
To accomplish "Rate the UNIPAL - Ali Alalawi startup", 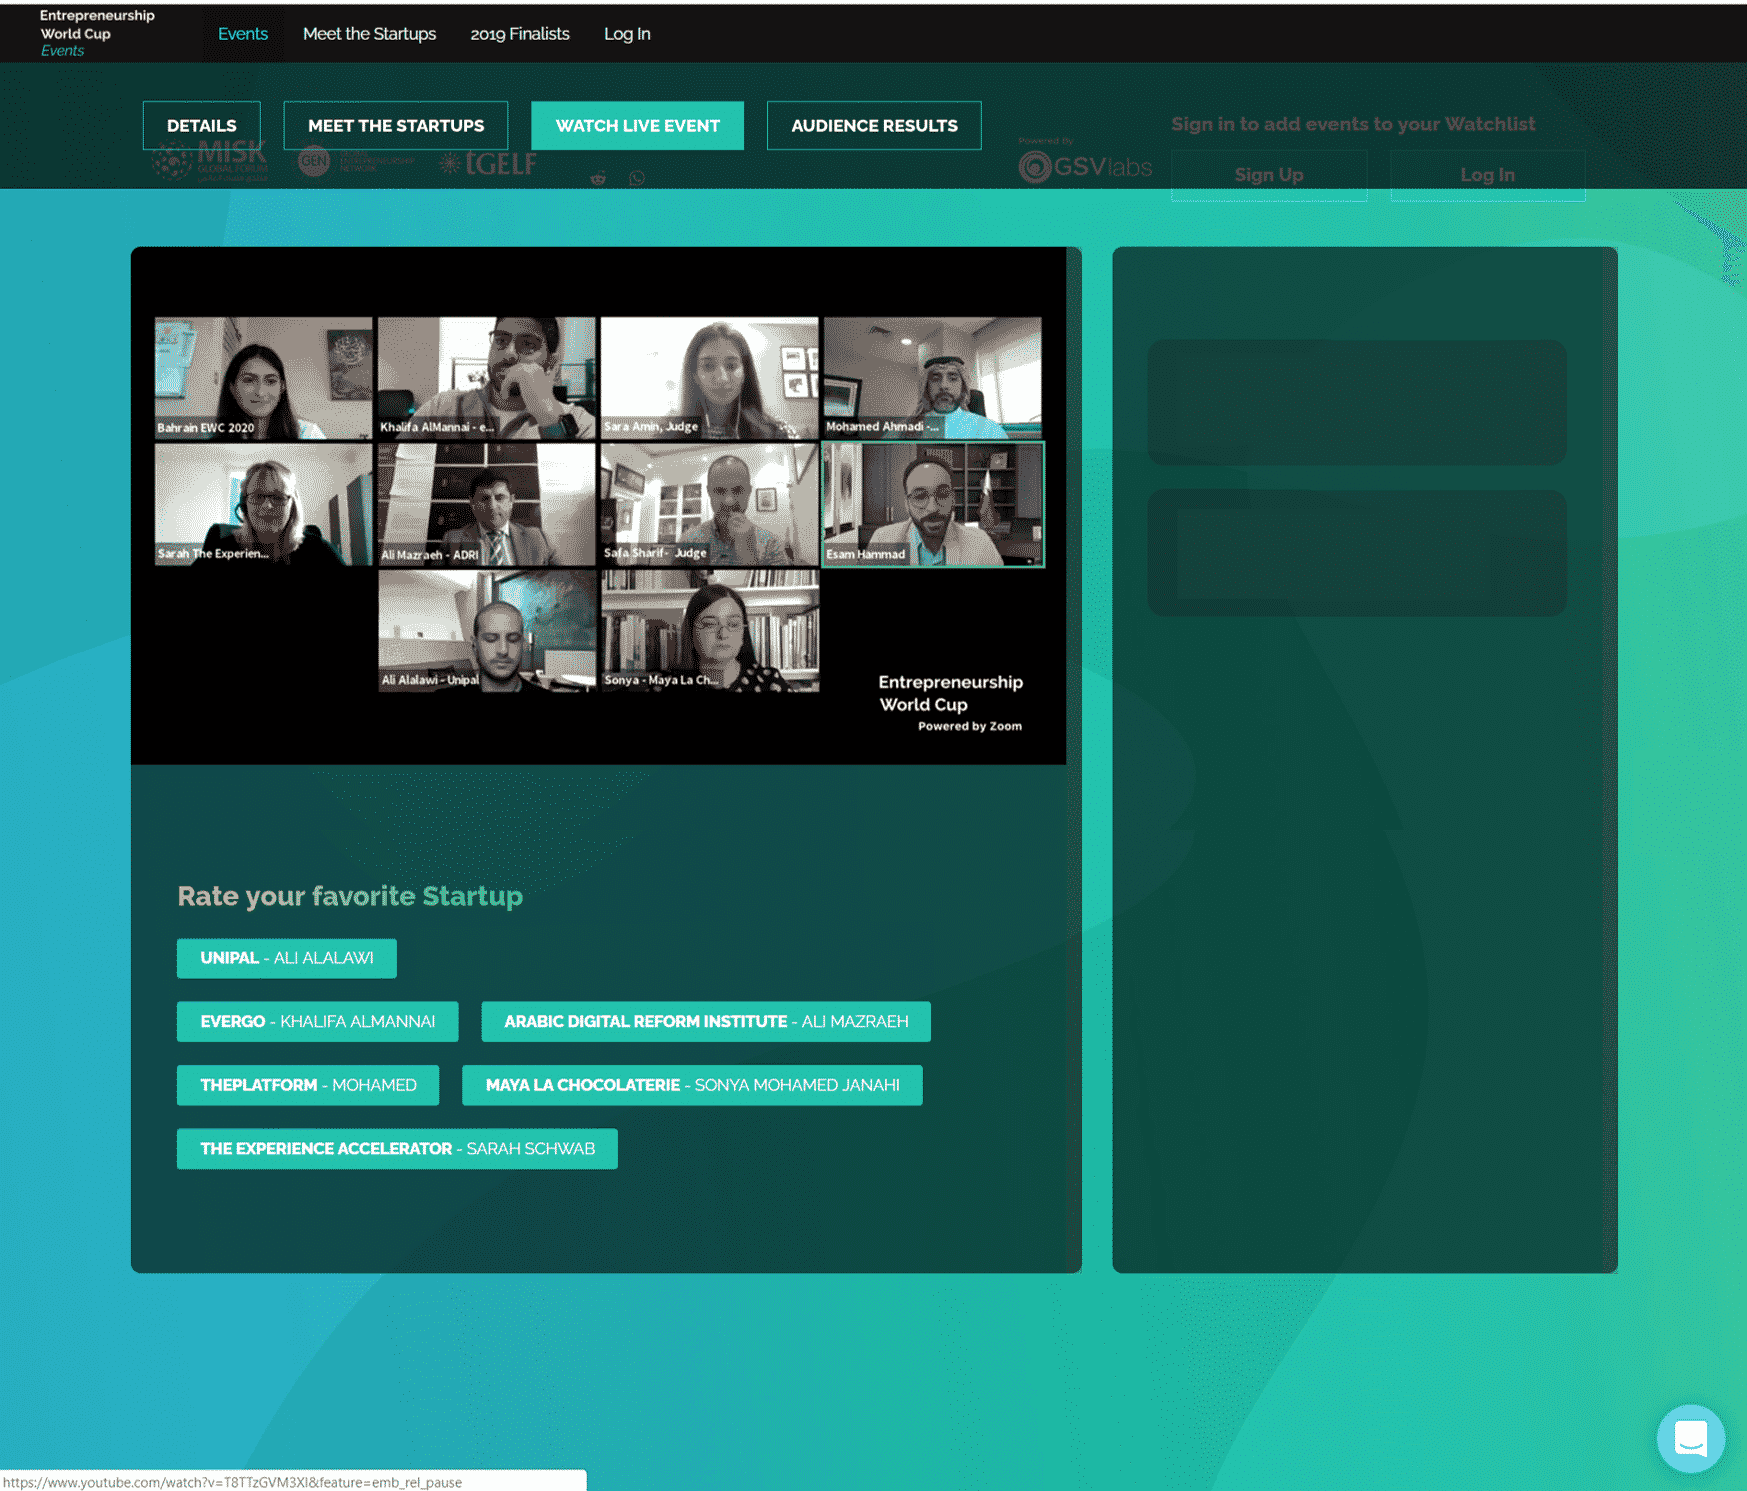I will (287, 958).
